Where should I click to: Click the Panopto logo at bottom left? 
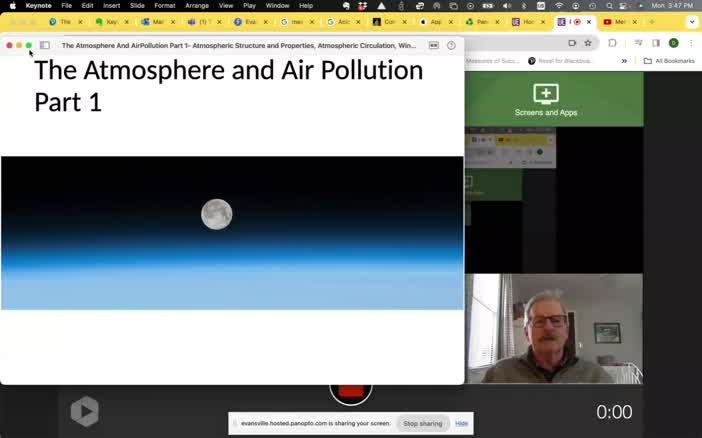pyautogui.click(x=84, y=411)
